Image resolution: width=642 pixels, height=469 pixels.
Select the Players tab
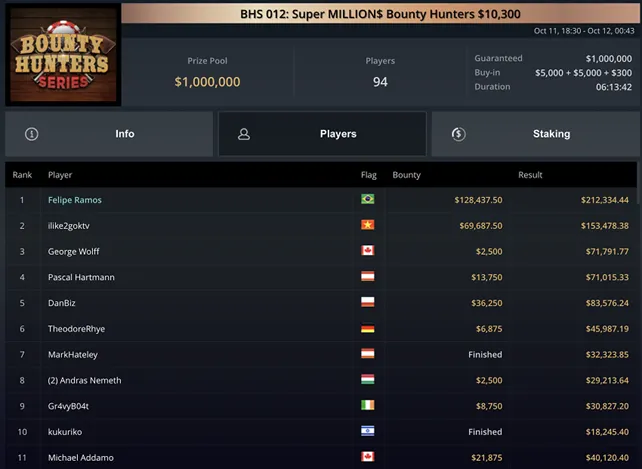(322, 134)
